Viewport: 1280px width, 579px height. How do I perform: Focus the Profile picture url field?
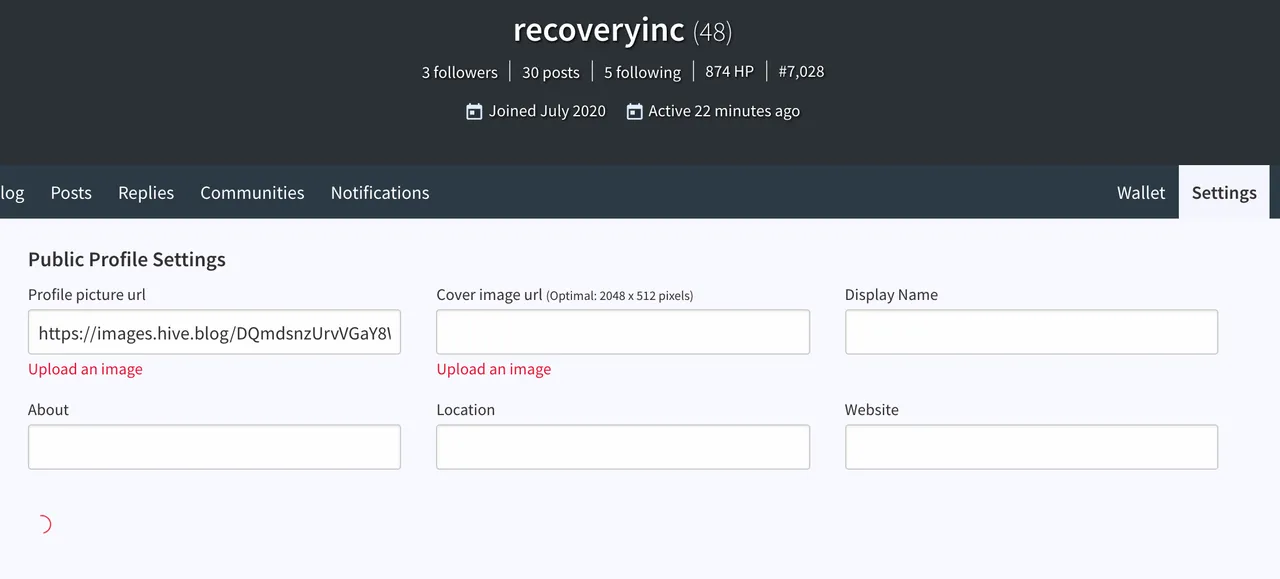pos(214,332)
